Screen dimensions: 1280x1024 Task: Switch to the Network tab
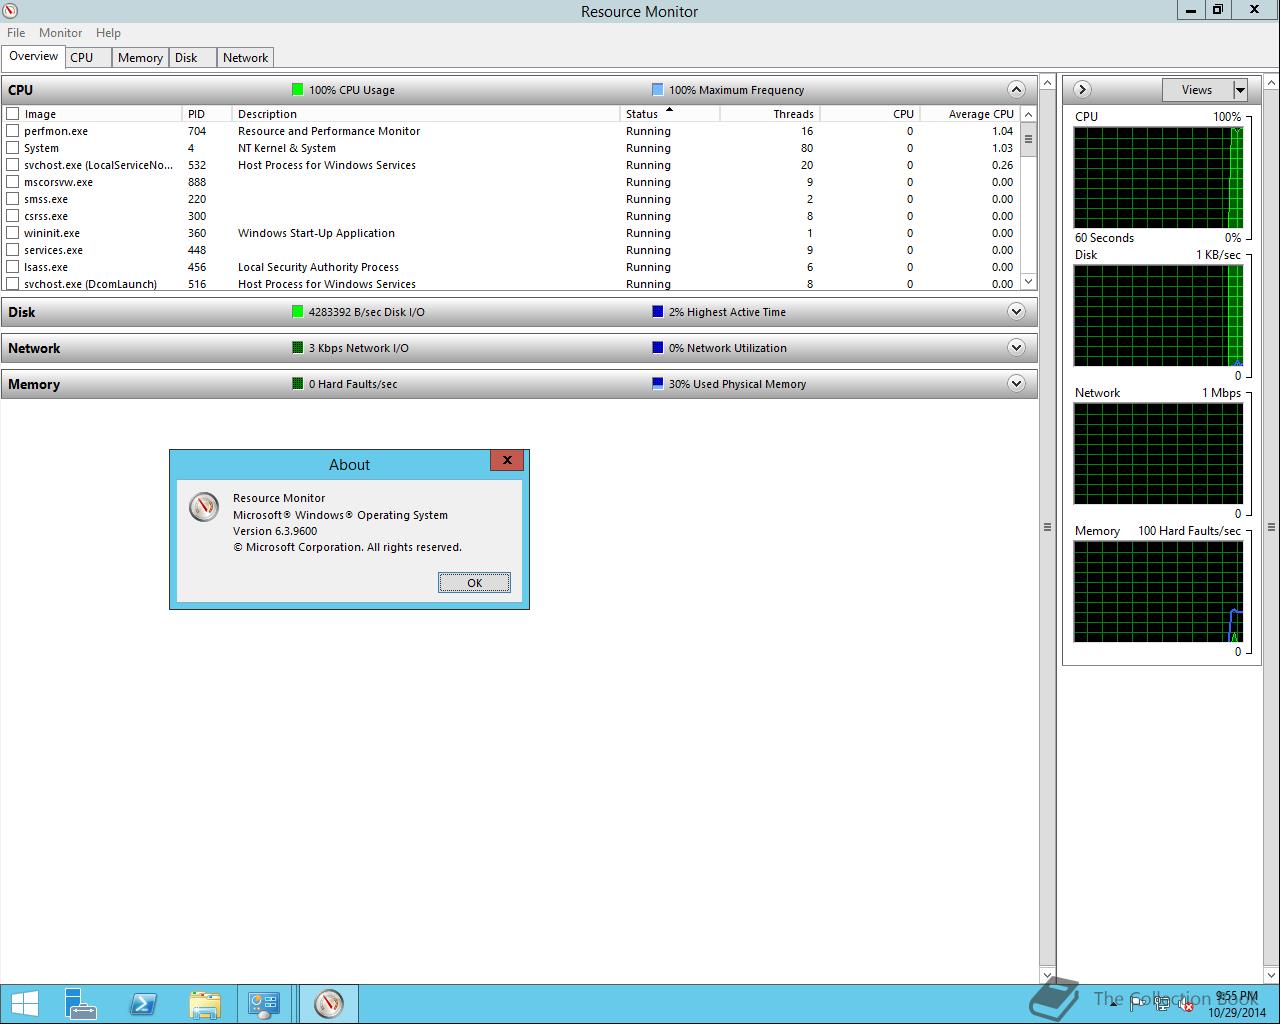[245, 58]
